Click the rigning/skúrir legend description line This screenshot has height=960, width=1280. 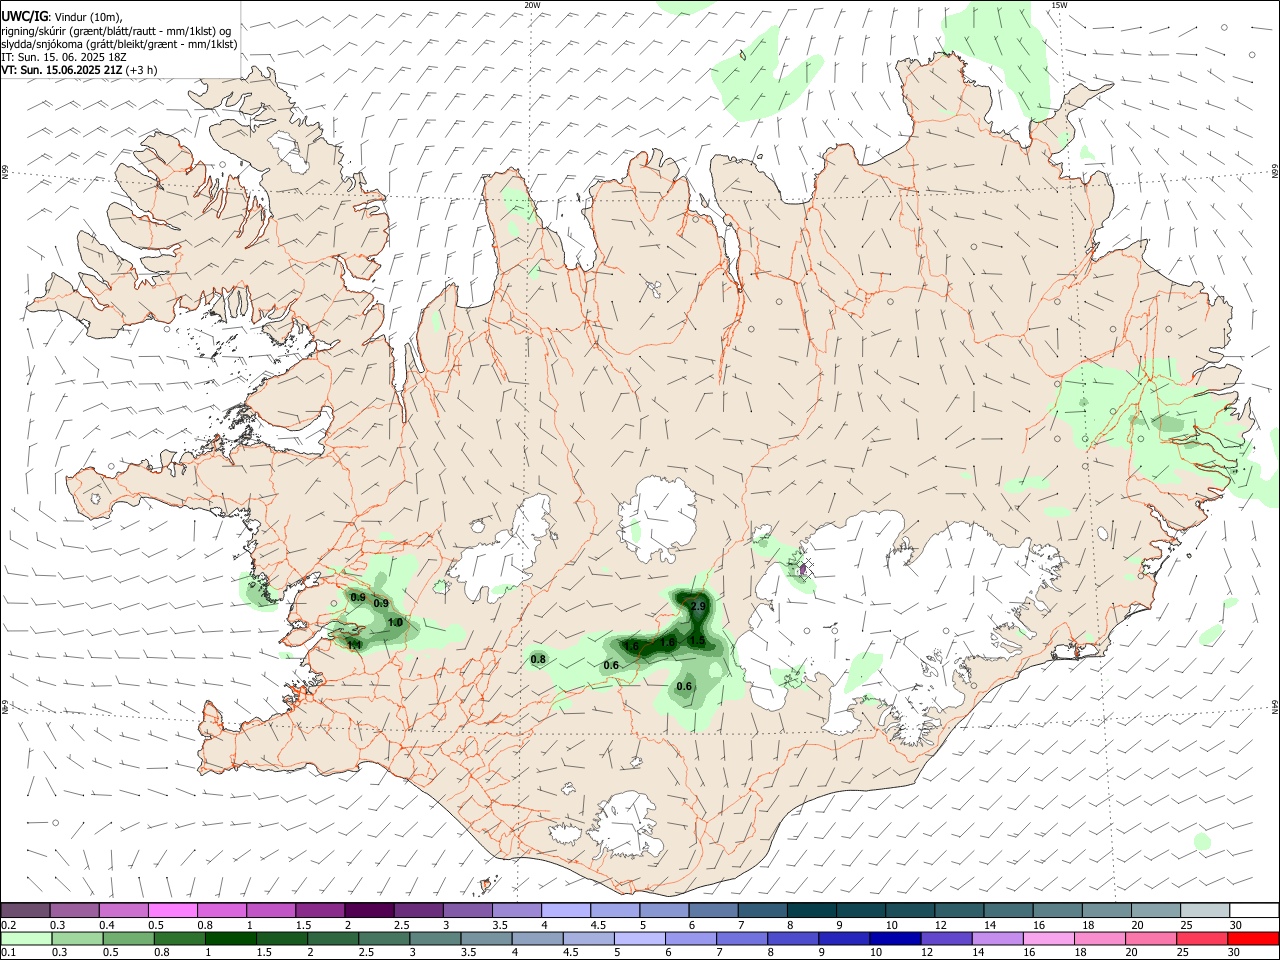click(116, 30)
